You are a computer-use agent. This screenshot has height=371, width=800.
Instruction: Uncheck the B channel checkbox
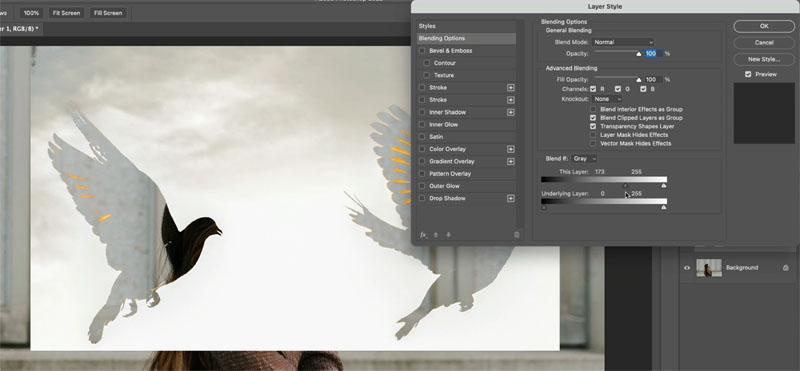pos(643,89)
